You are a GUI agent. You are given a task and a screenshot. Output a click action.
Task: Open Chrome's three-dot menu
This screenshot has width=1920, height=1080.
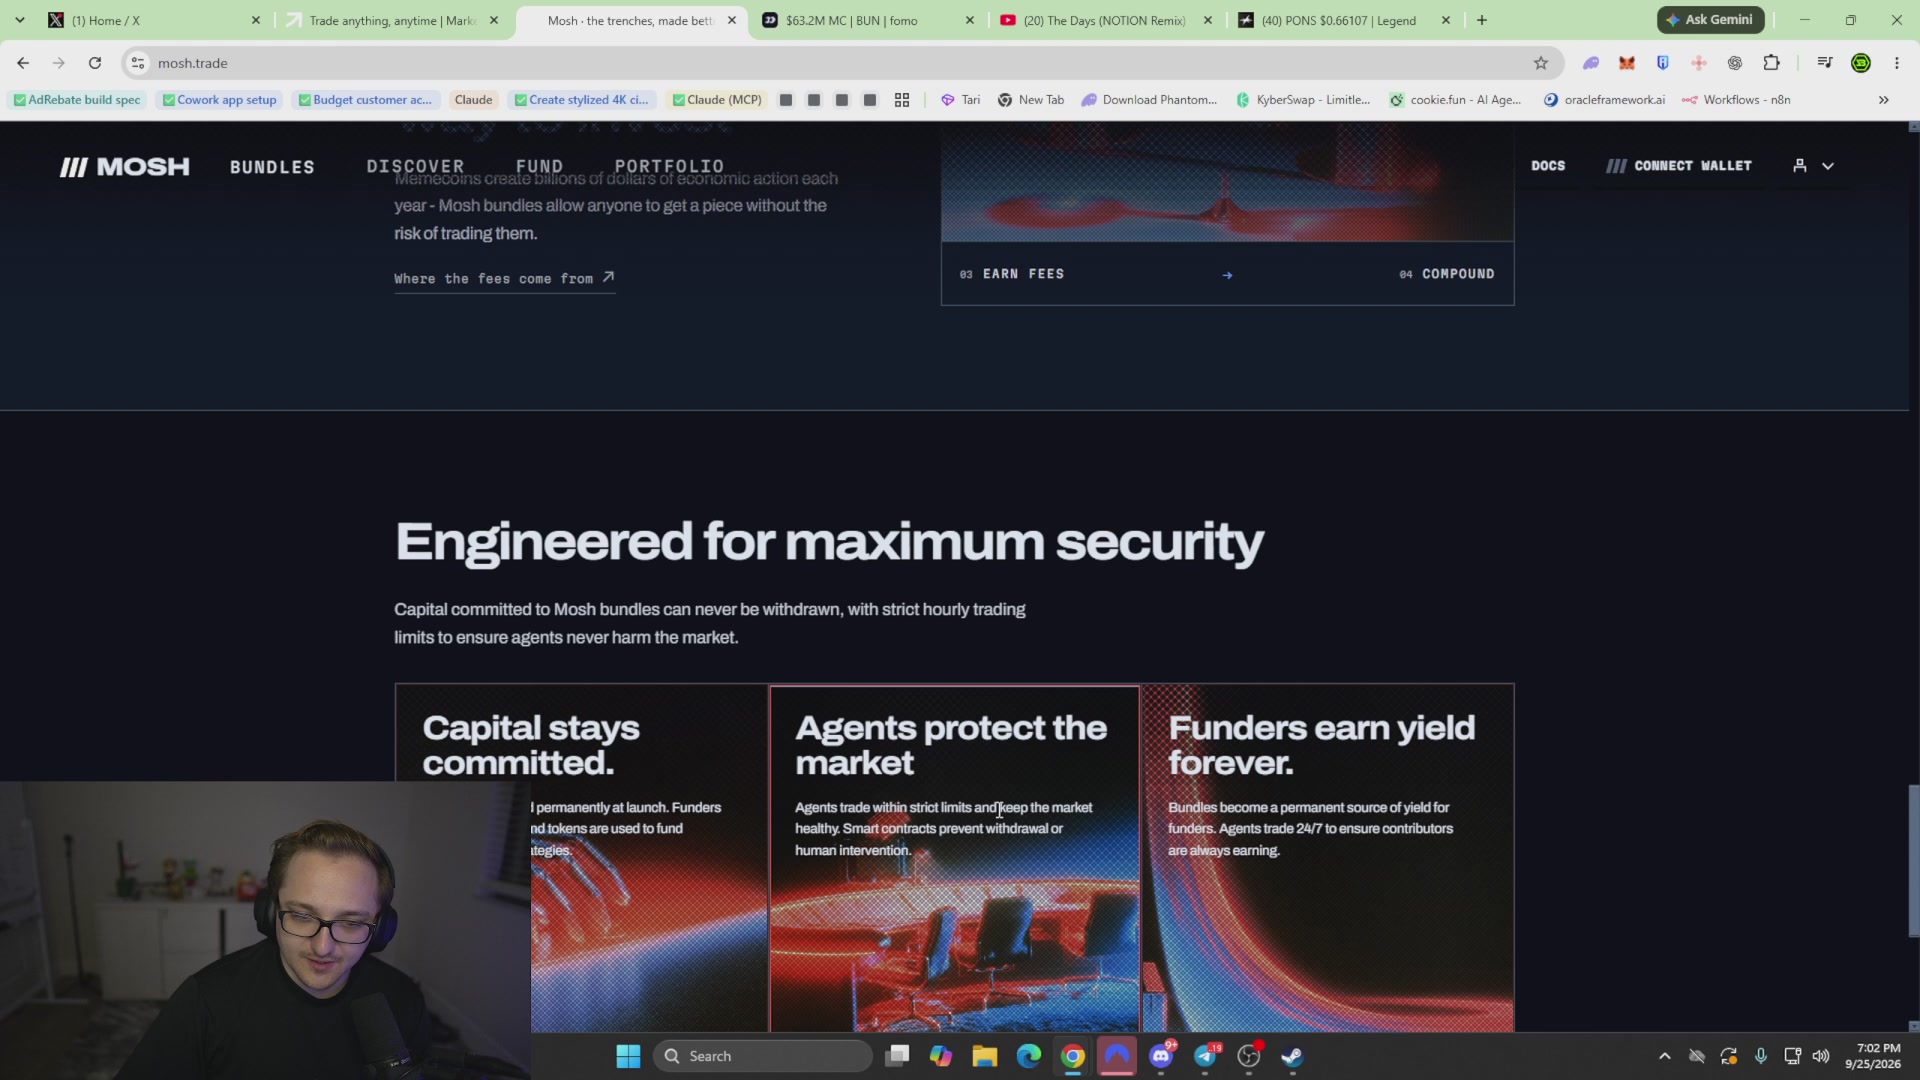coord(1897,63)
